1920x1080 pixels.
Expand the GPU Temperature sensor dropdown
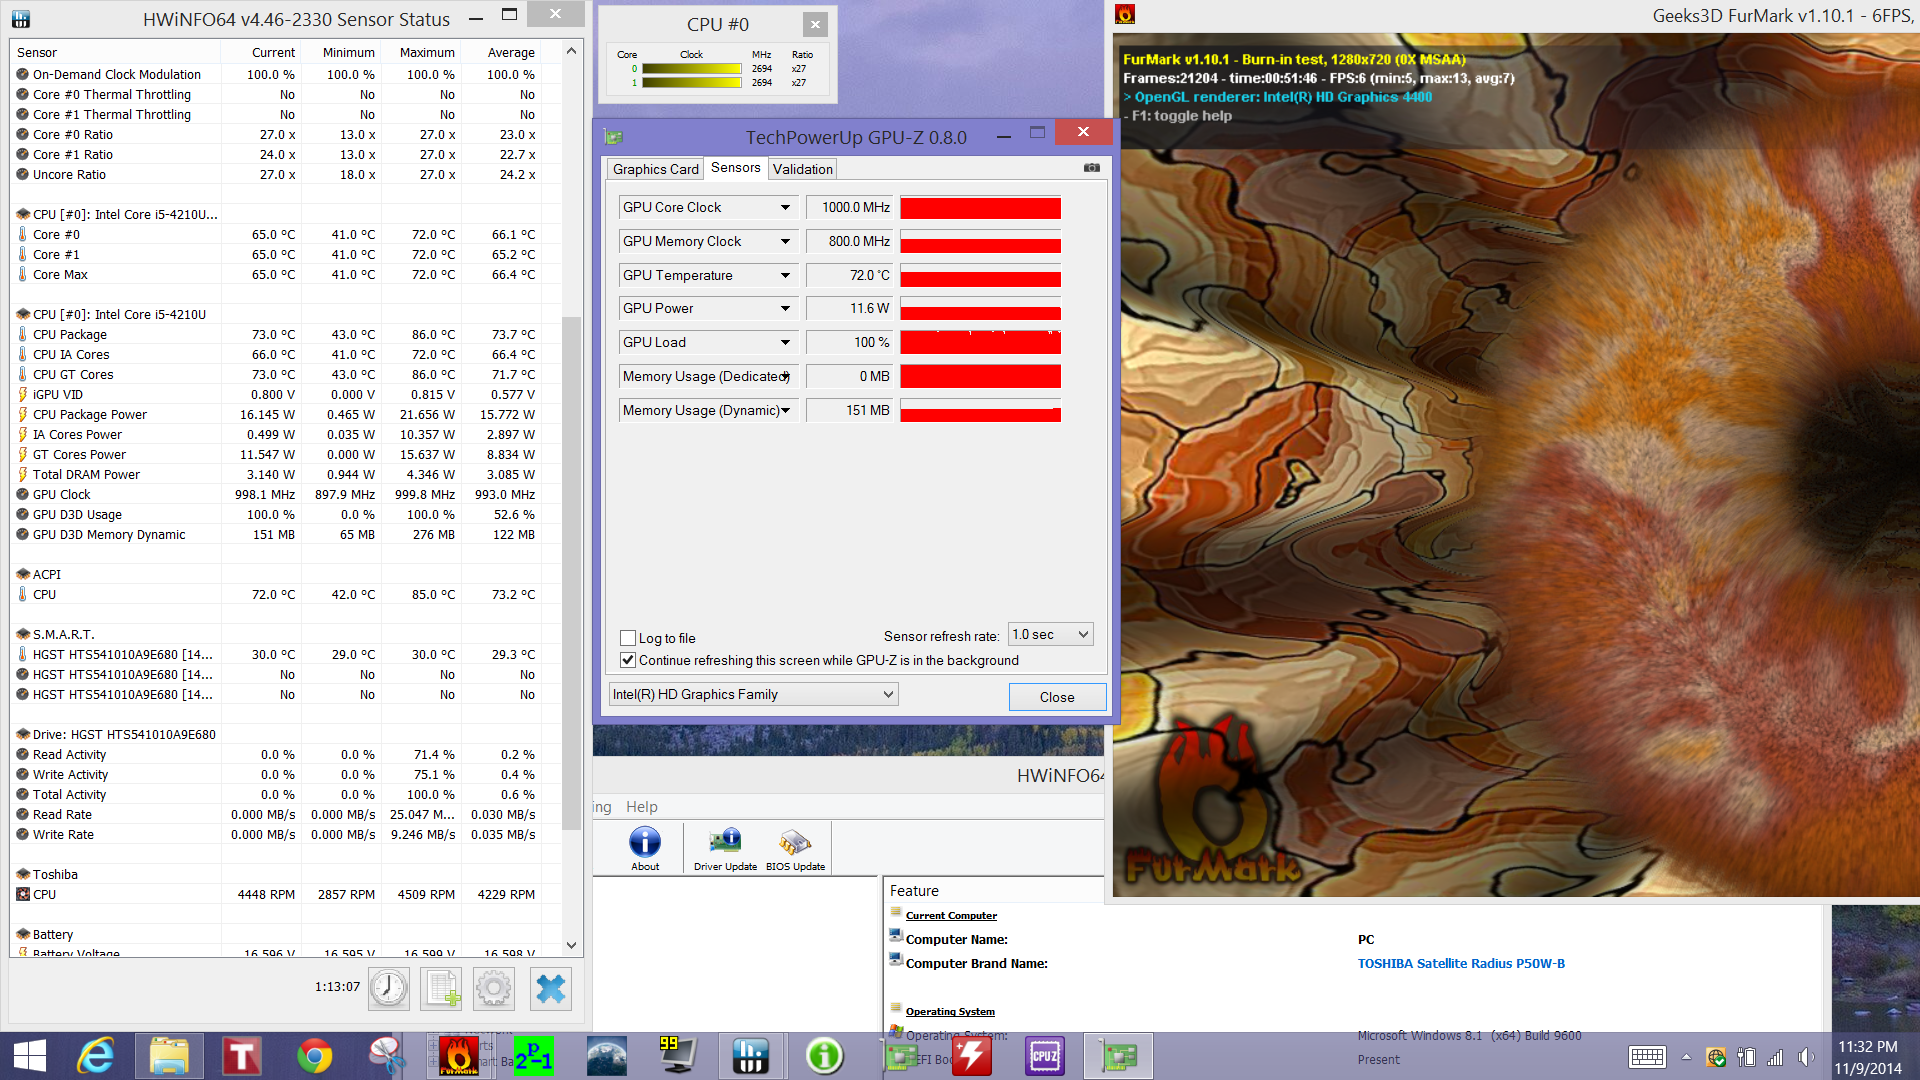(x=785, y=275)
